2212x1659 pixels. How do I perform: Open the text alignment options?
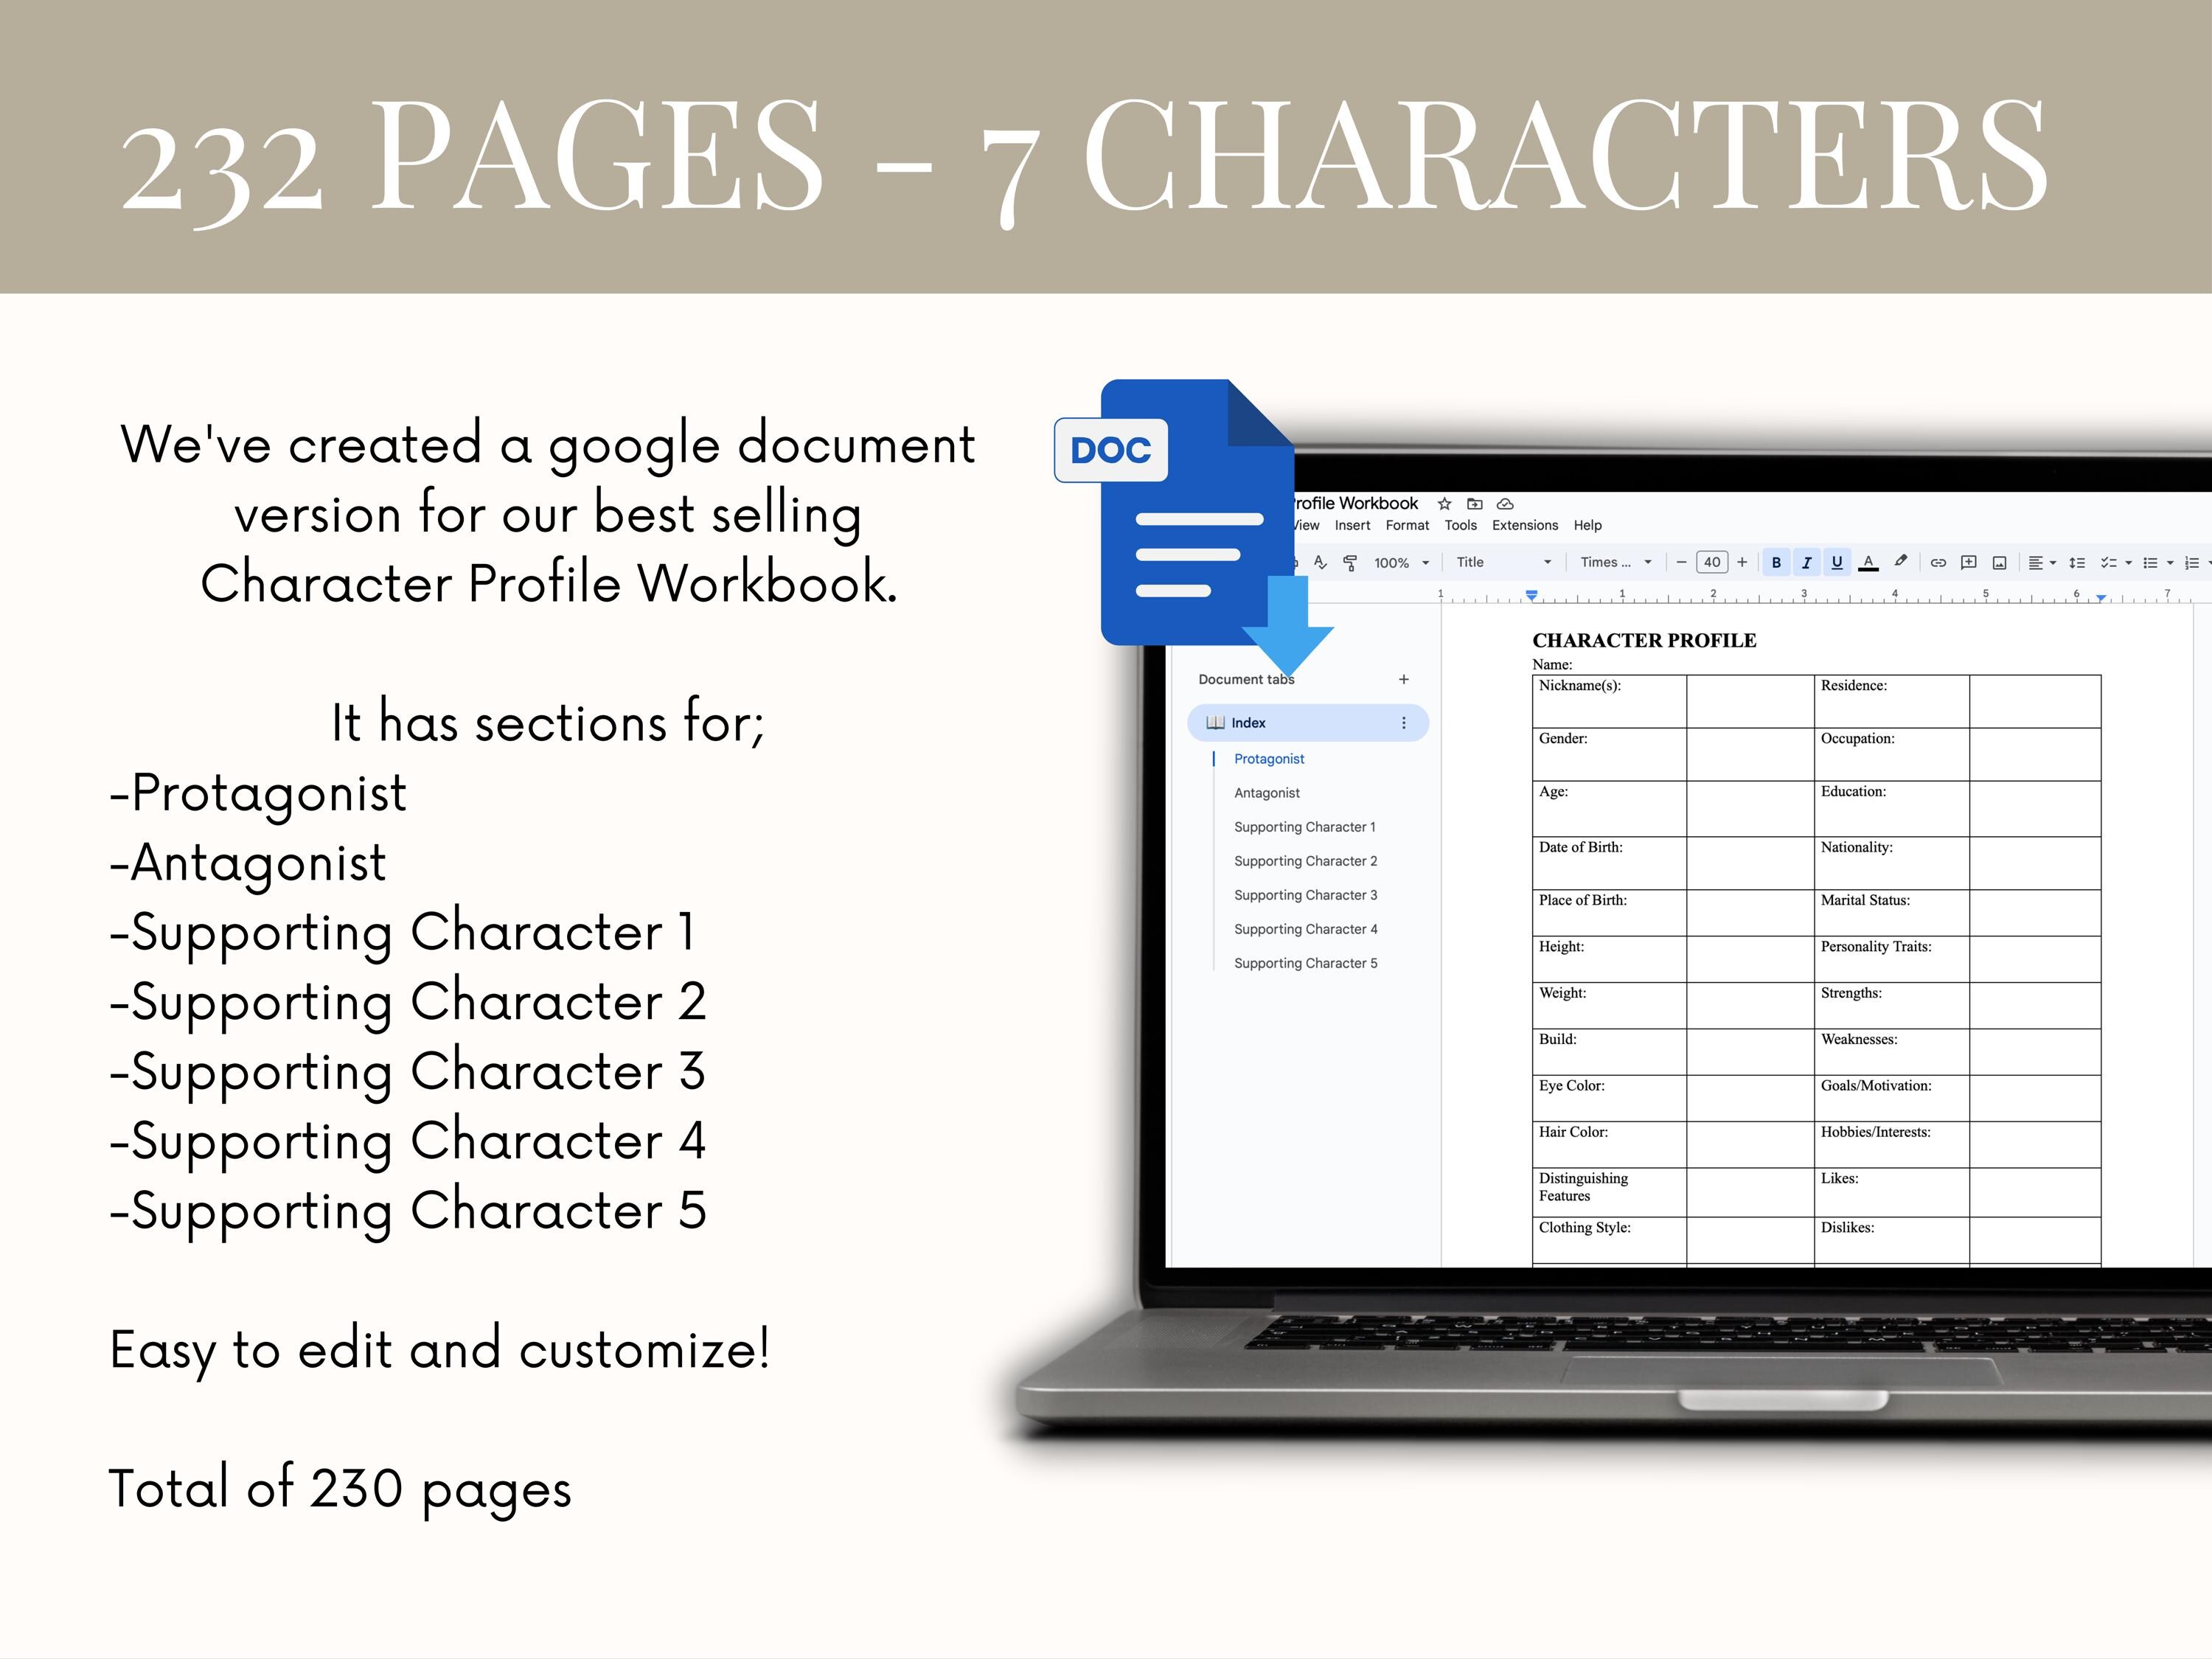tap(2042, 562)
